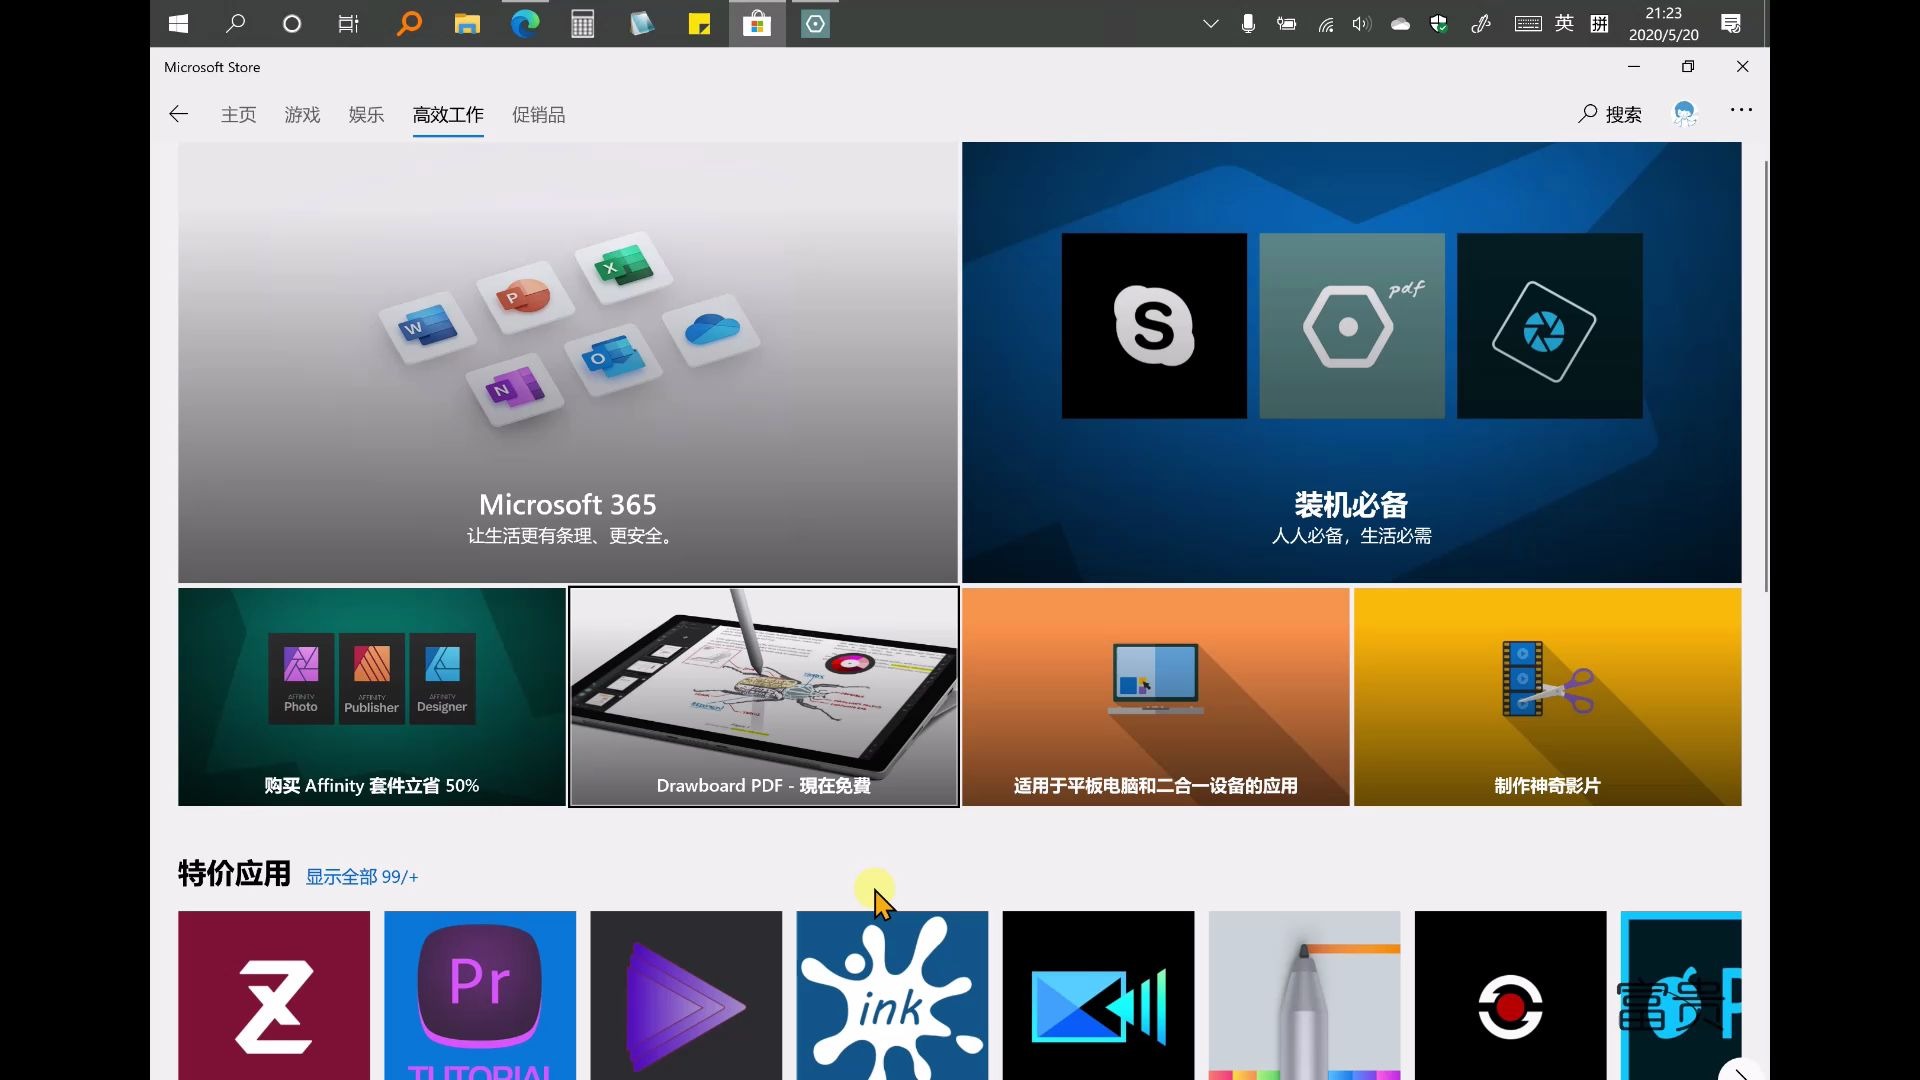Open the 购买 Affinity 套件立省 50% tile
The width and height of the screenshot is (1920, 1080).
pos(372,697)
